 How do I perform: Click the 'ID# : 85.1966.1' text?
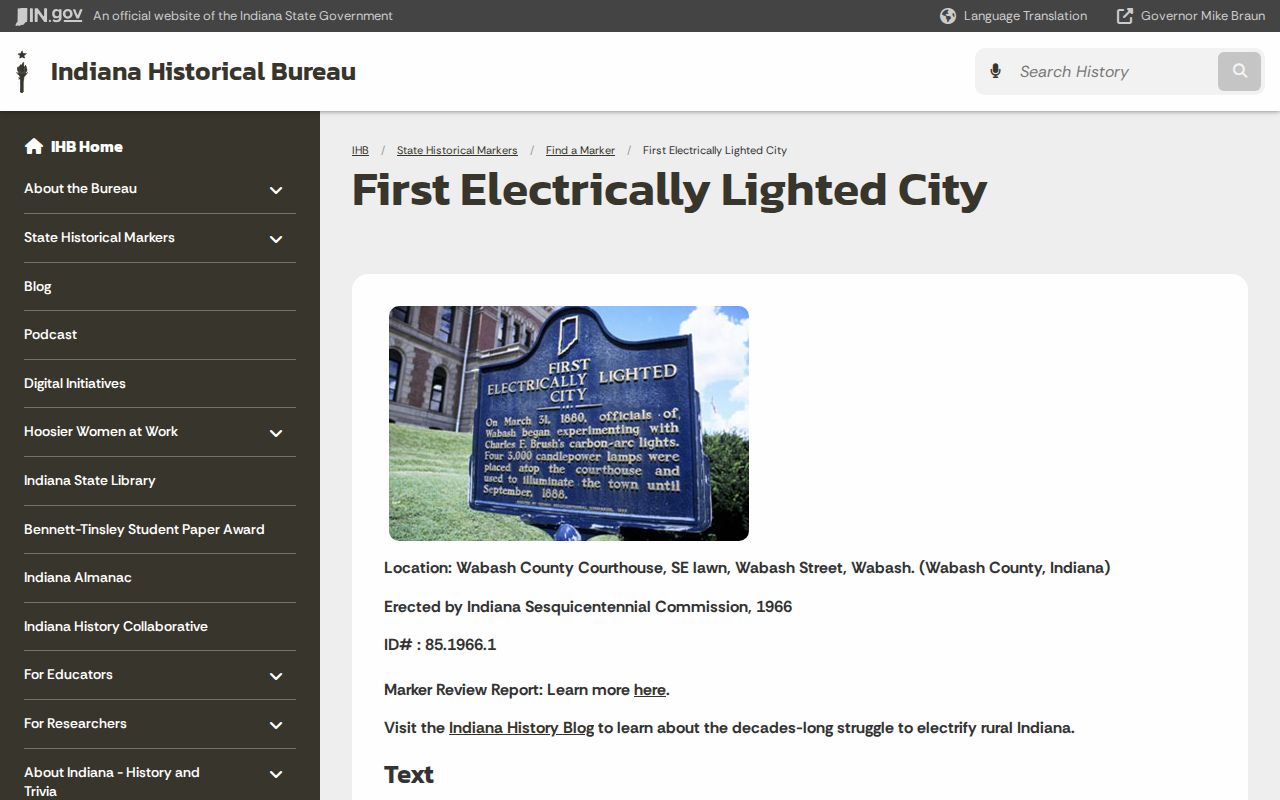click(x=440, y=645)
